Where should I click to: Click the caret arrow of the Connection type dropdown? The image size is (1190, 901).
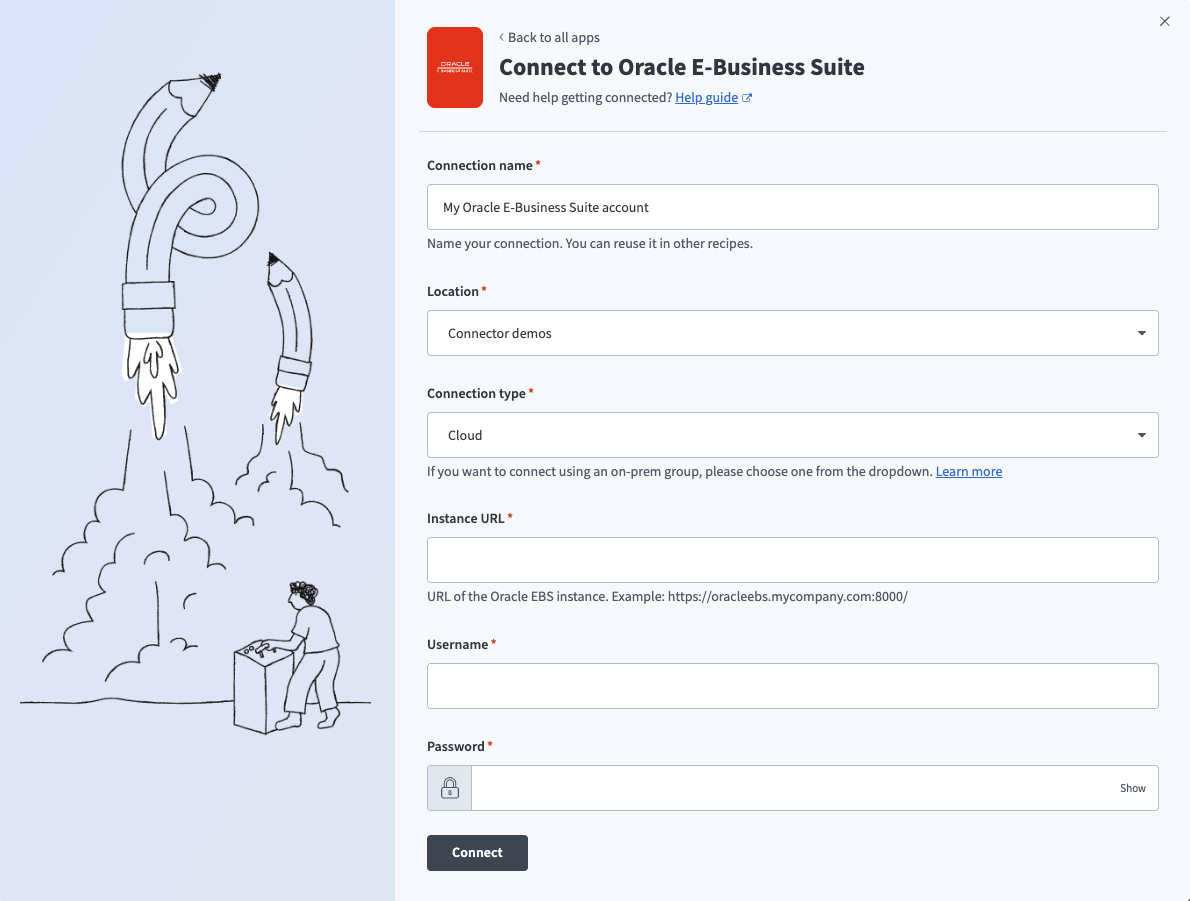pyautogui.click(x=1142, y=435)
